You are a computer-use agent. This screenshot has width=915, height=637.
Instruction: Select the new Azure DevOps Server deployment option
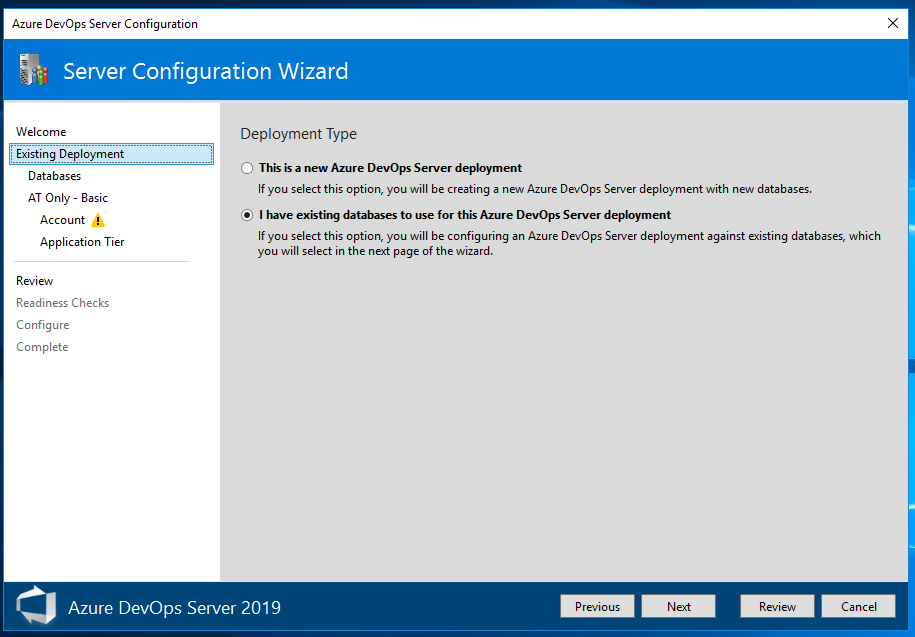[247, 168]
